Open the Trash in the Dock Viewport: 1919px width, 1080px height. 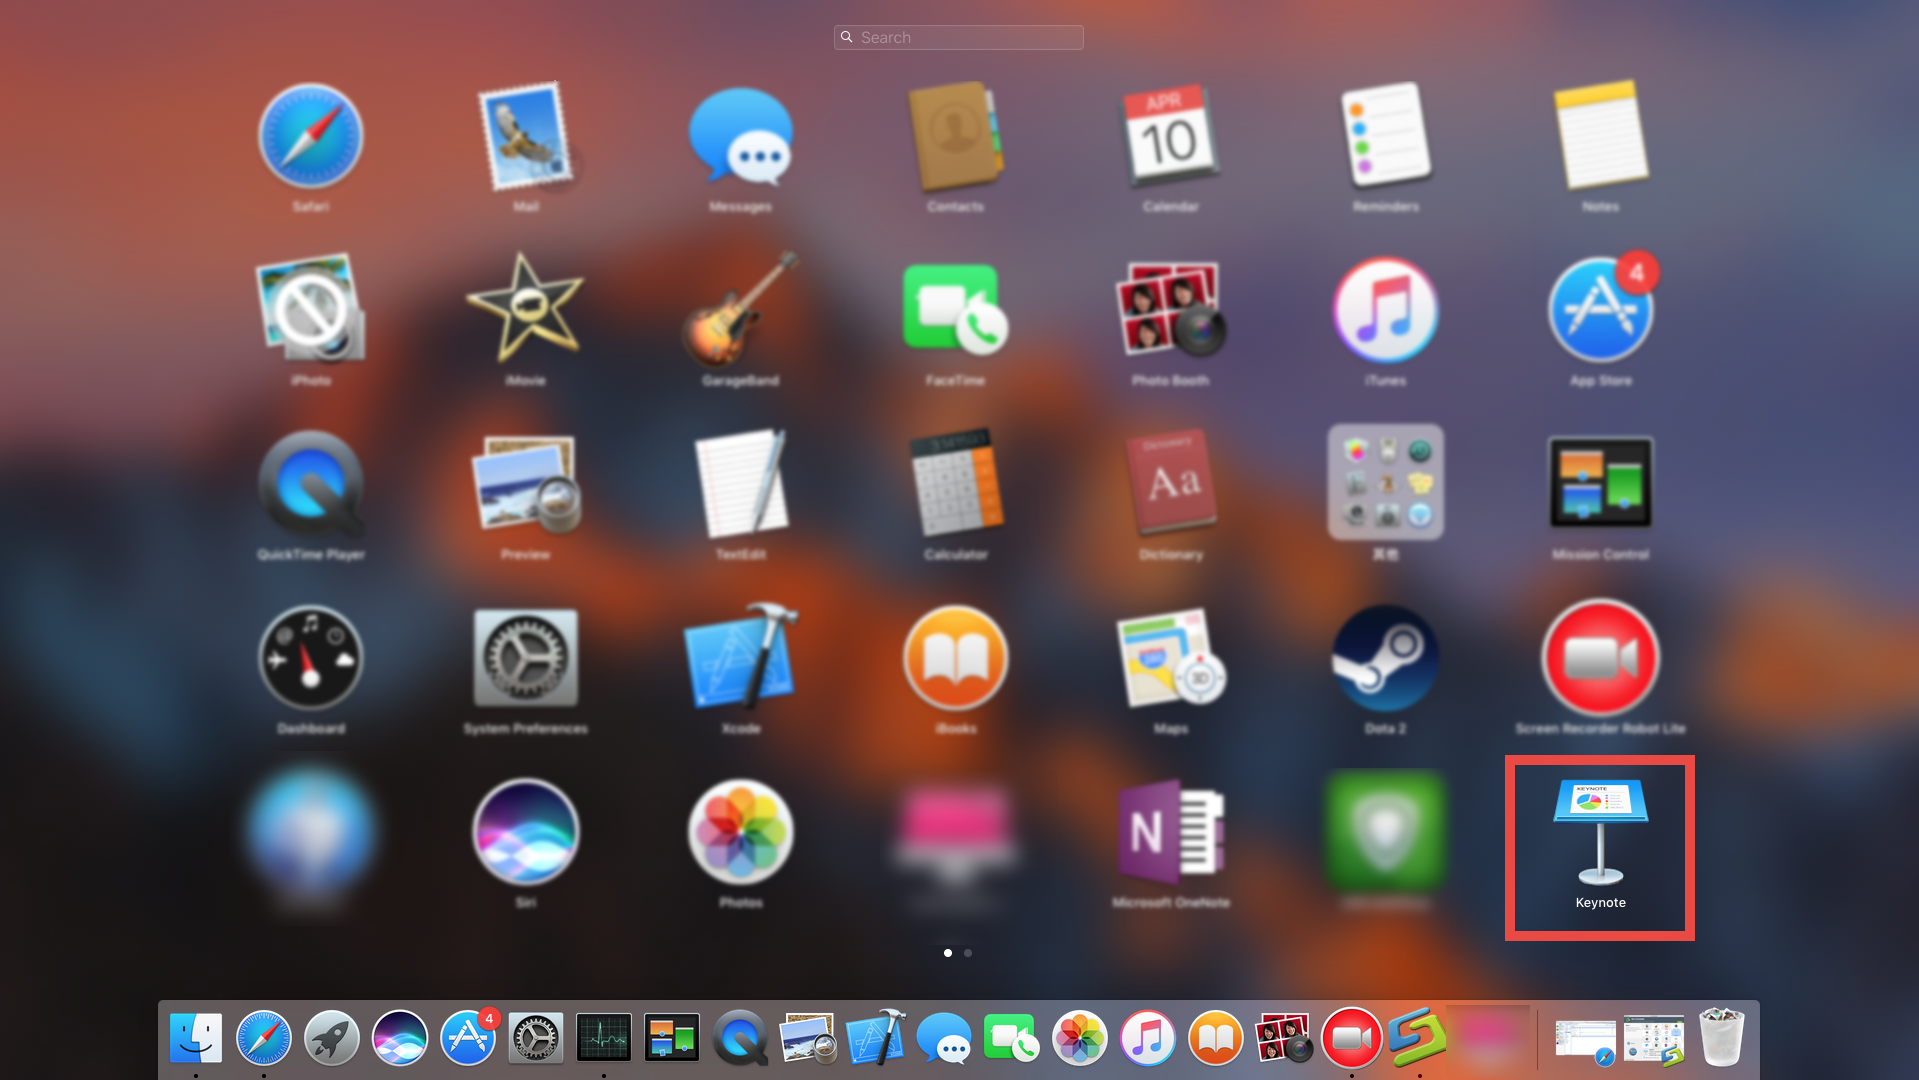1722,1038
